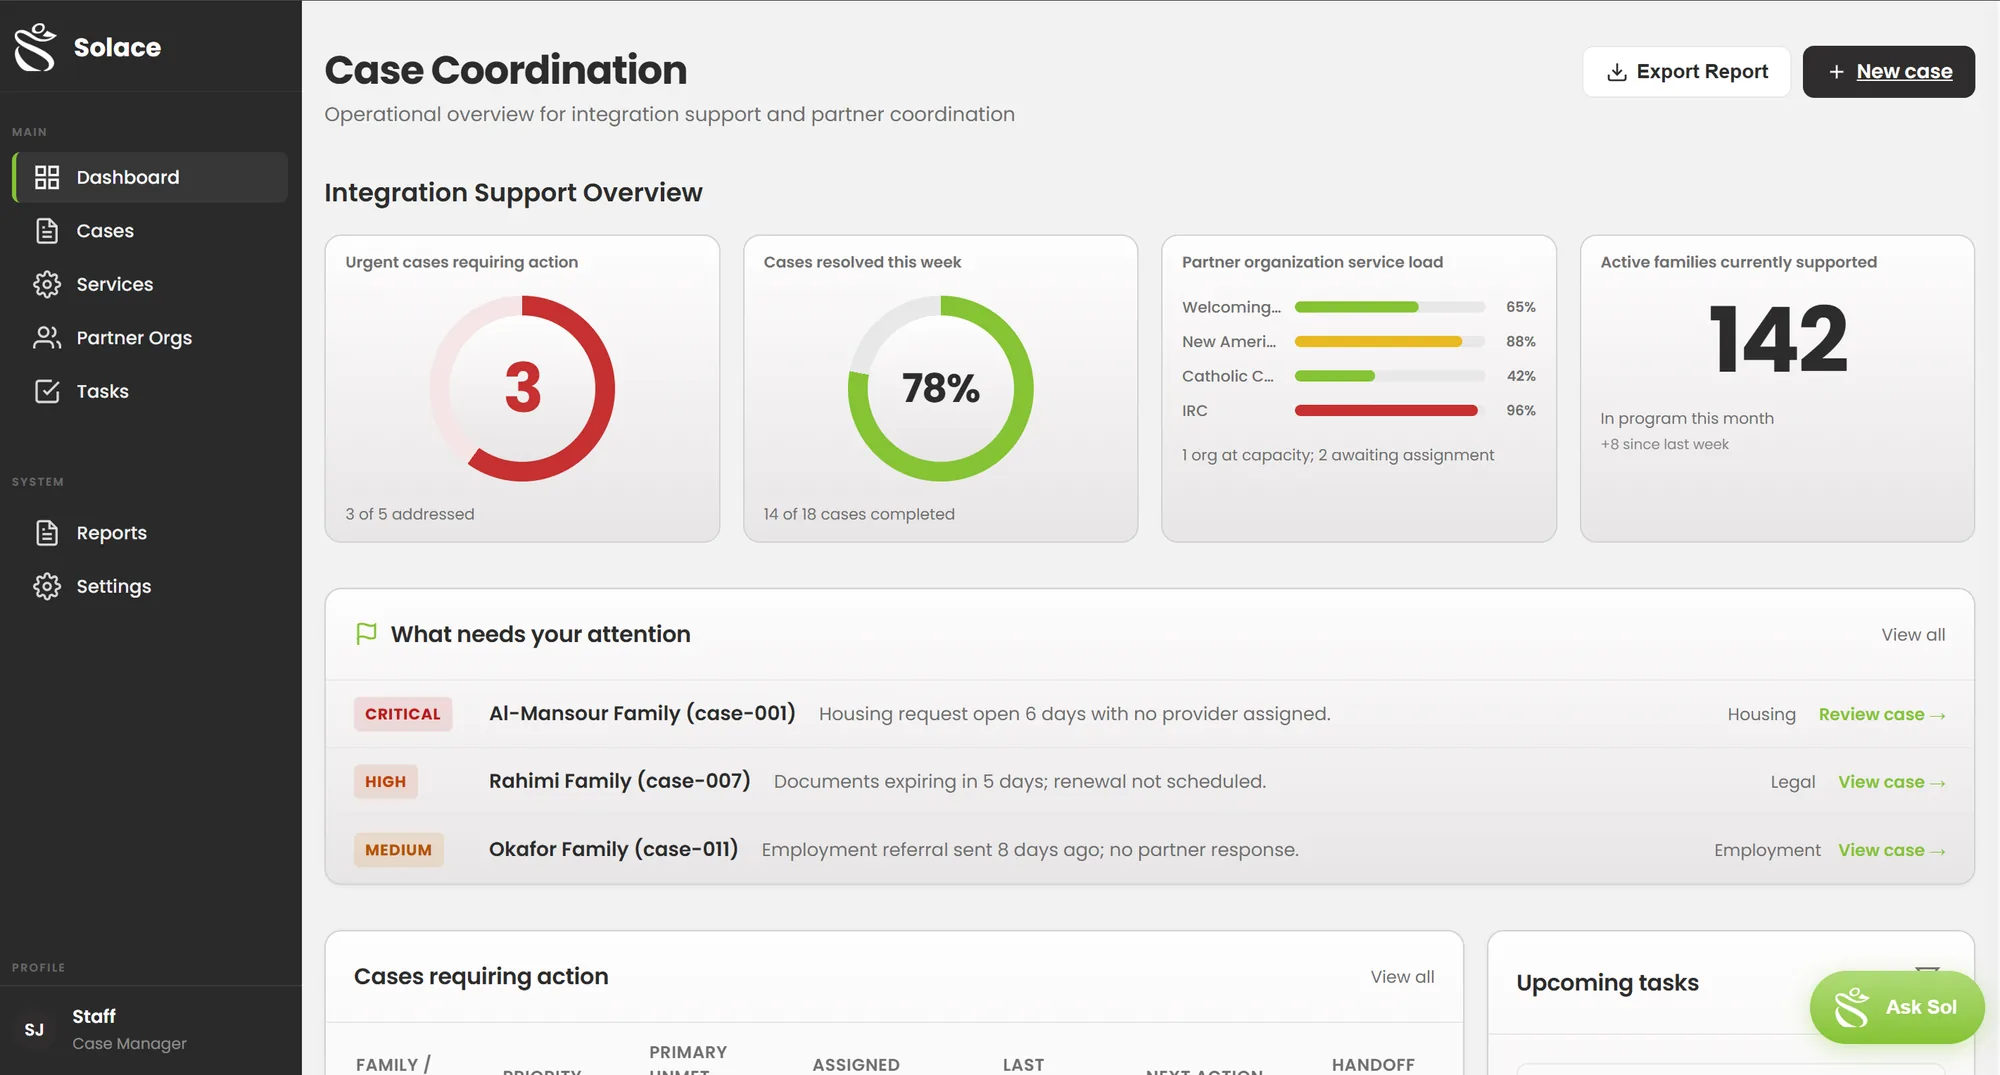2000x1075 pixels.
Task: Click the Ask Sol assistant logo icon
Action: tap(1851, 1007)
